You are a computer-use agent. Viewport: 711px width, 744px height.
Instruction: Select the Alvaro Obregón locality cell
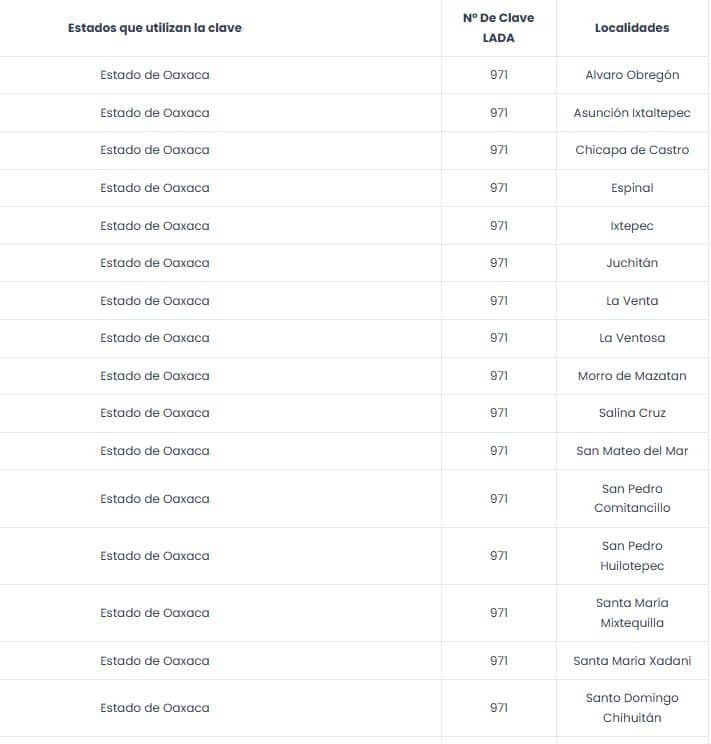click(632, 75)
